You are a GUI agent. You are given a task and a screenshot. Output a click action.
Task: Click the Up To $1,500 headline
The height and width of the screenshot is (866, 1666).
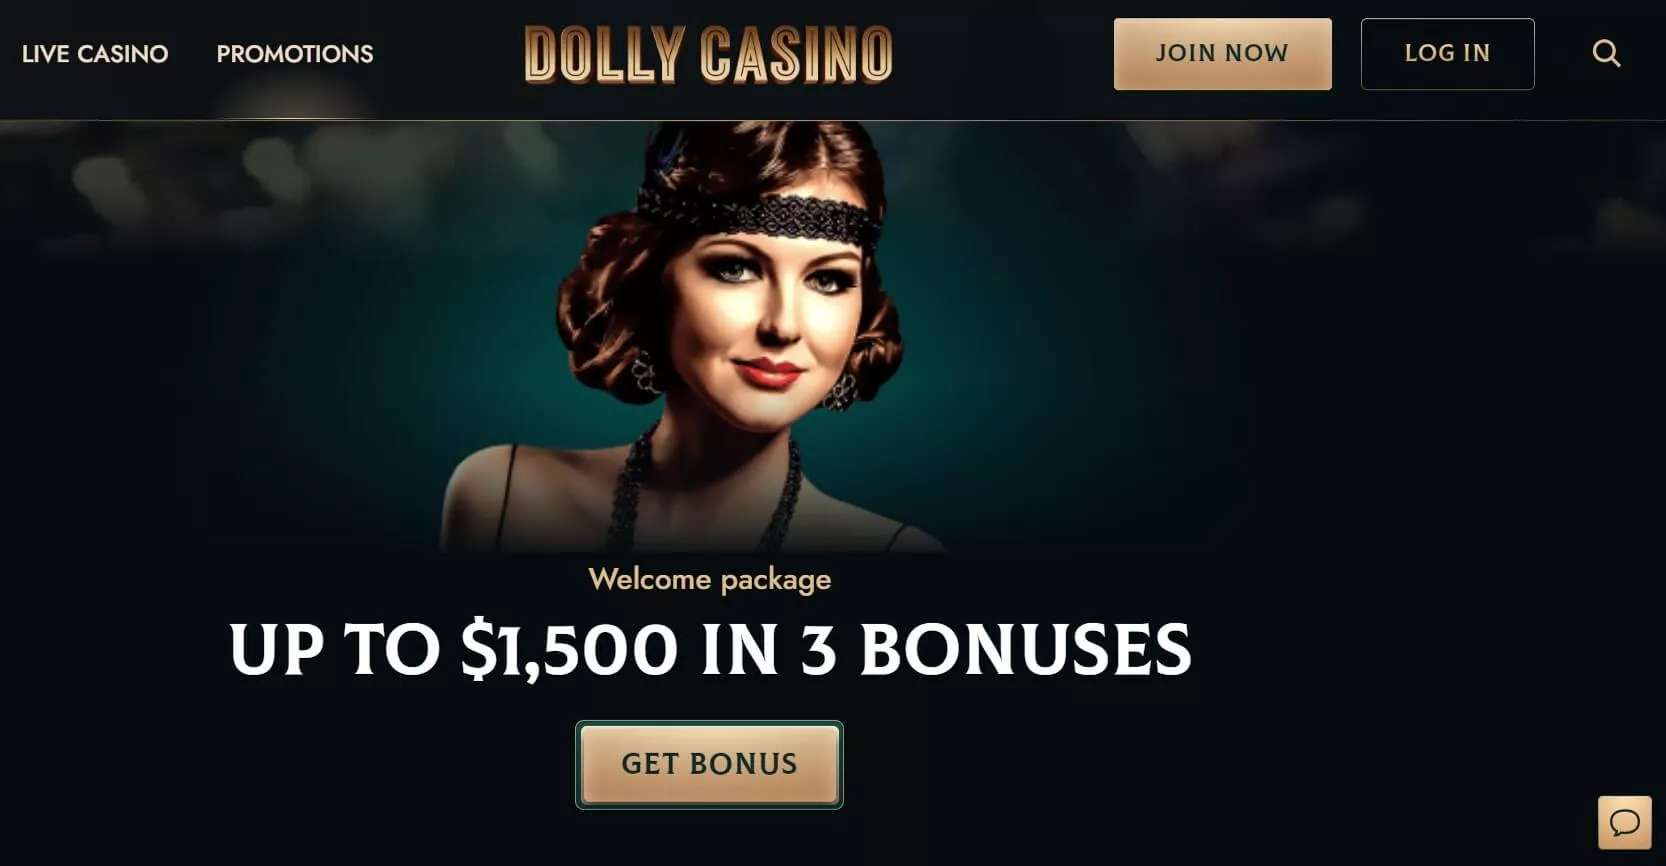click(710, 650)
